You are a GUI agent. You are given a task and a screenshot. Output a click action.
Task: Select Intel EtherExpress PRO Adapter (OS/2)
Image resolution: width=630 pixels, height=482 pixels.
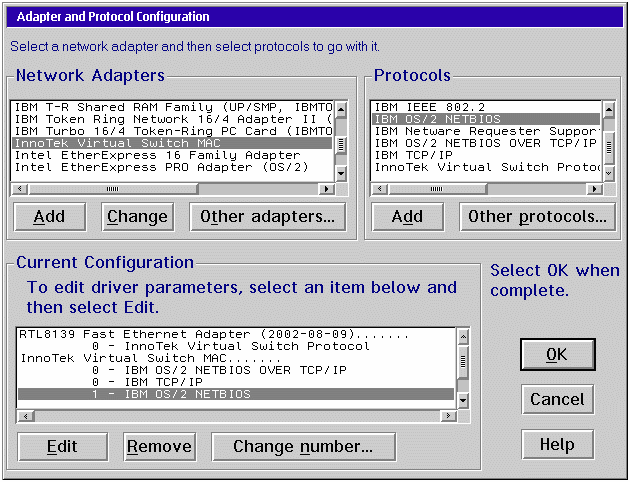click(x=172, y=167)
